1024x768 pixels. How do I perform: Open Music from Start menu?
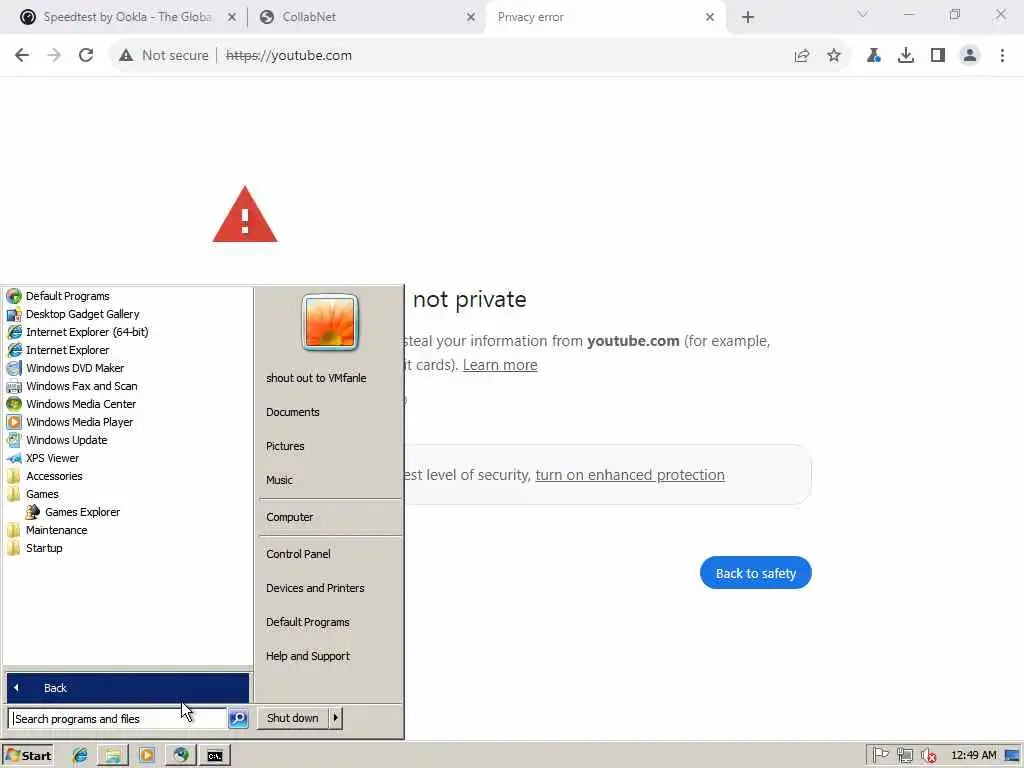pyautogui.click(x=279, y=480)
